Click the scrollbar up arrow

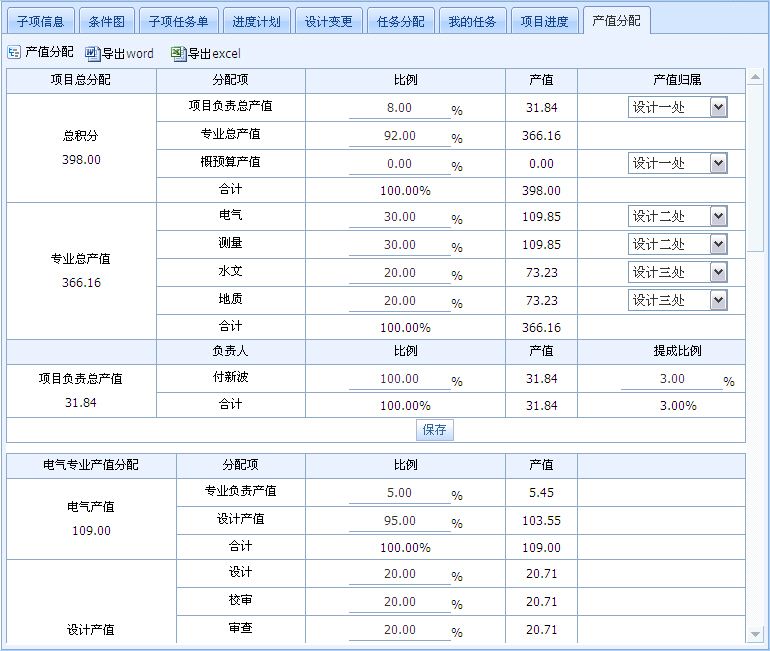click(x=755, y=77)
